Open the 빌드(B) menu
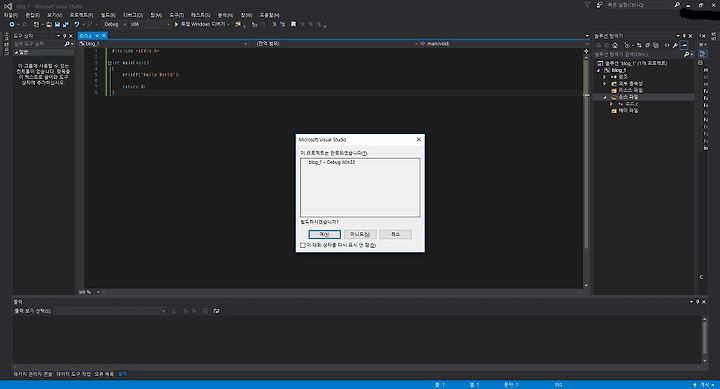The width and height of the screenshot is (720, 389). (x=108, y=15)
